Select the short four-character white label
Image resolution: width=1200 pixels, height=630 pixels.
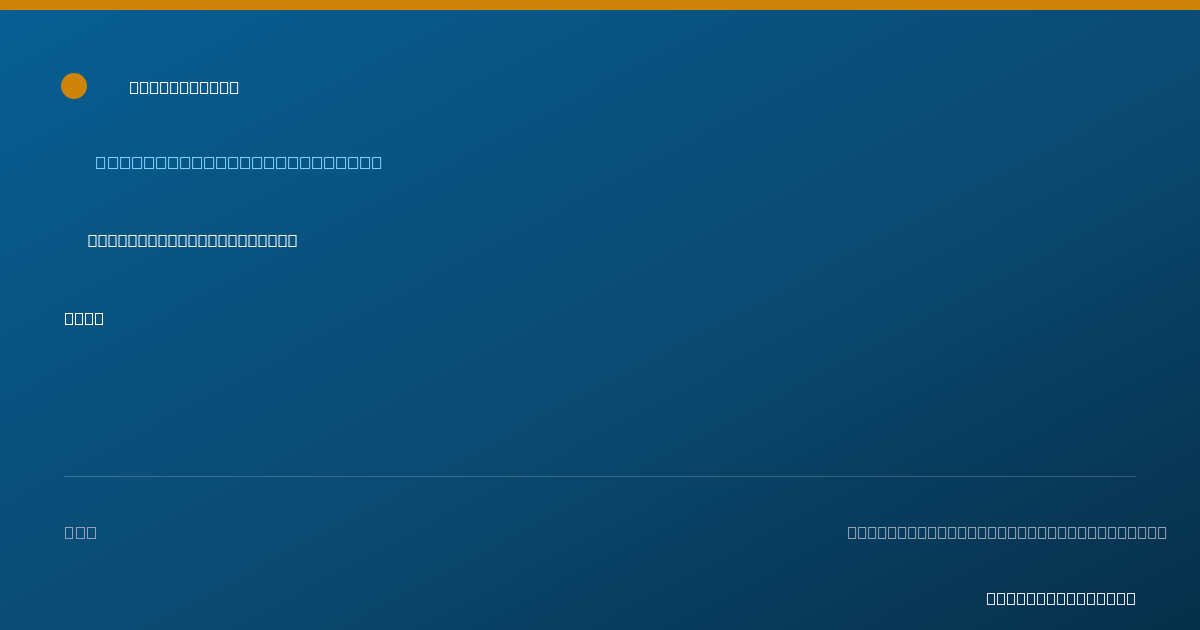click(x=84, y=318)
